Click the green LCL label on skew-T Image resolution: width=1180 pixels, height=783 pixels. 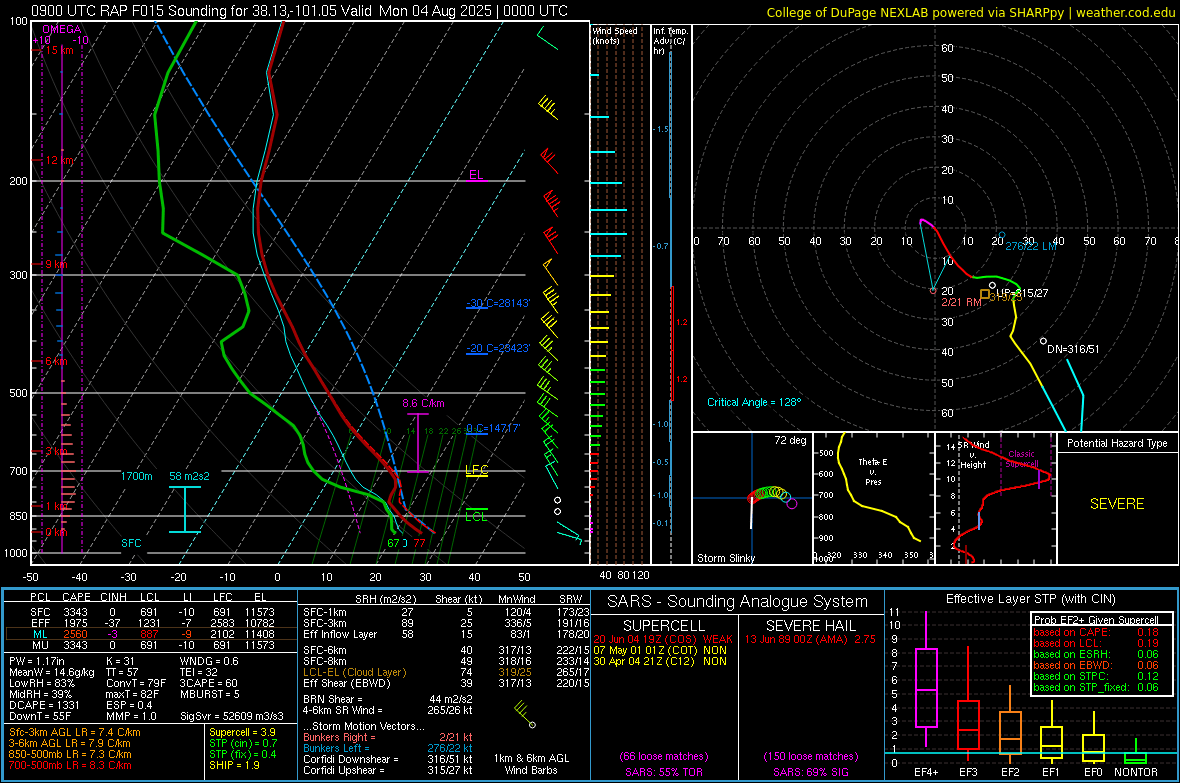(x=476, y=516)
